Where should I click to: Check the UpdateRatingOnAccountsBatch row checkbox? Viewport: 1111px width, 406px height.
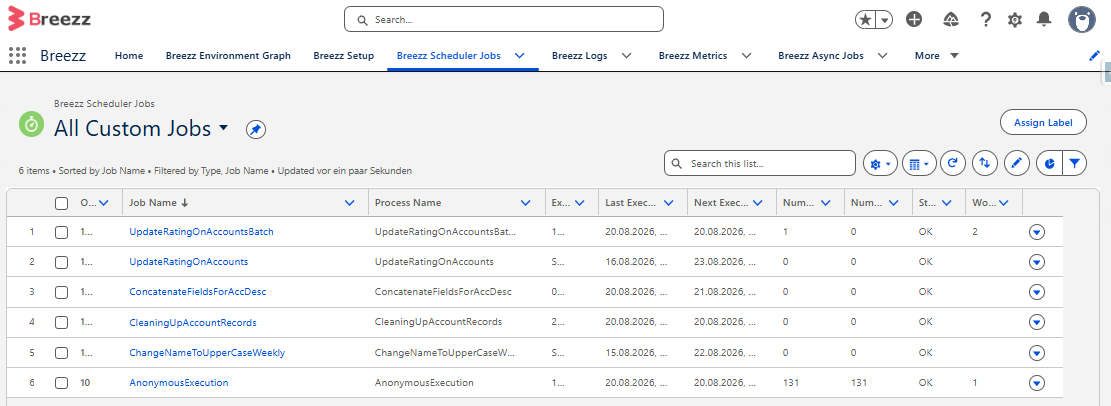(62, 232)
